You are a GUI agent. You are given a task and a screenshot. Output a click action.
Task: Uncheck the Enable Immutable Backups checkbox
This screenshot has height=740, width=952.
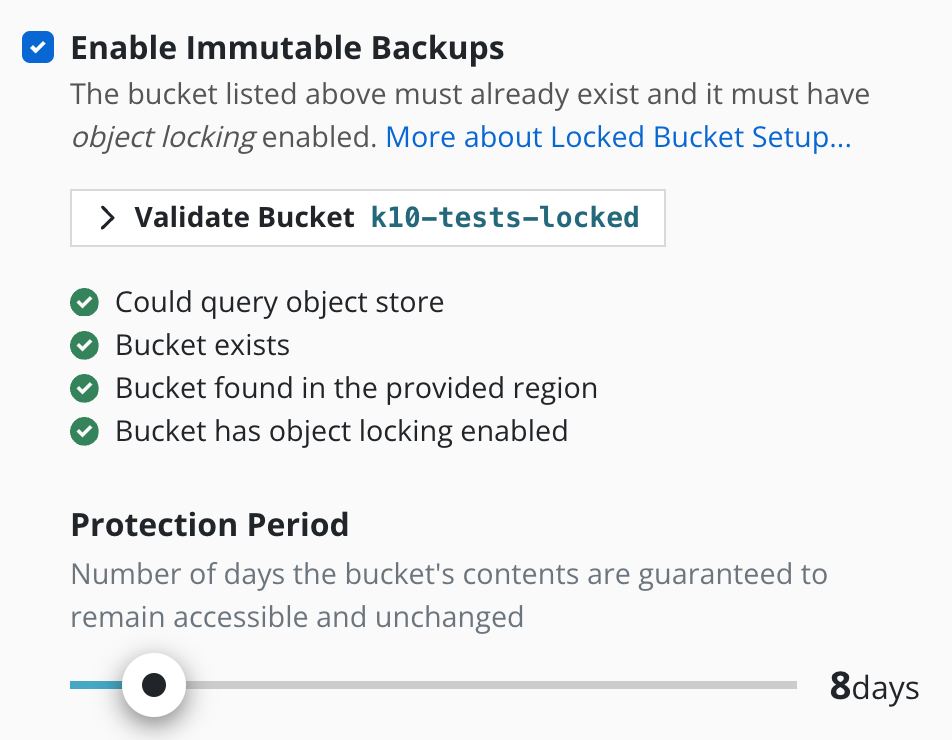pos(38,47)
